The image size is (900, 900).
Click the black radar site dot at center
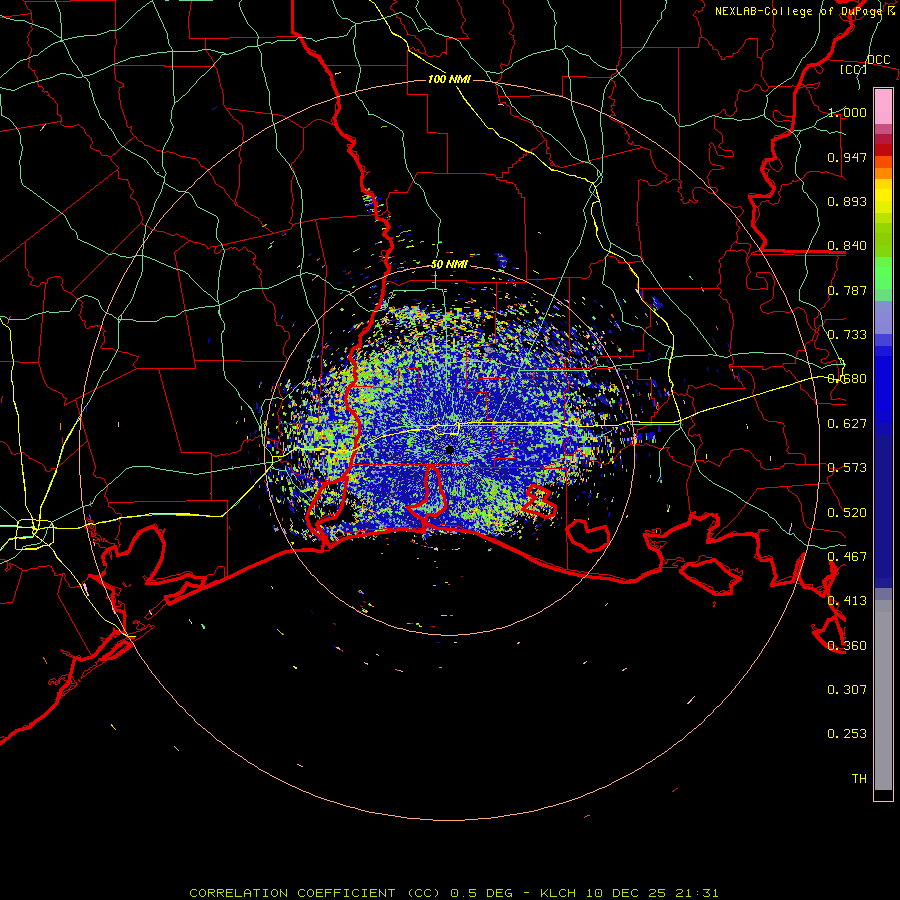point(450,450)
